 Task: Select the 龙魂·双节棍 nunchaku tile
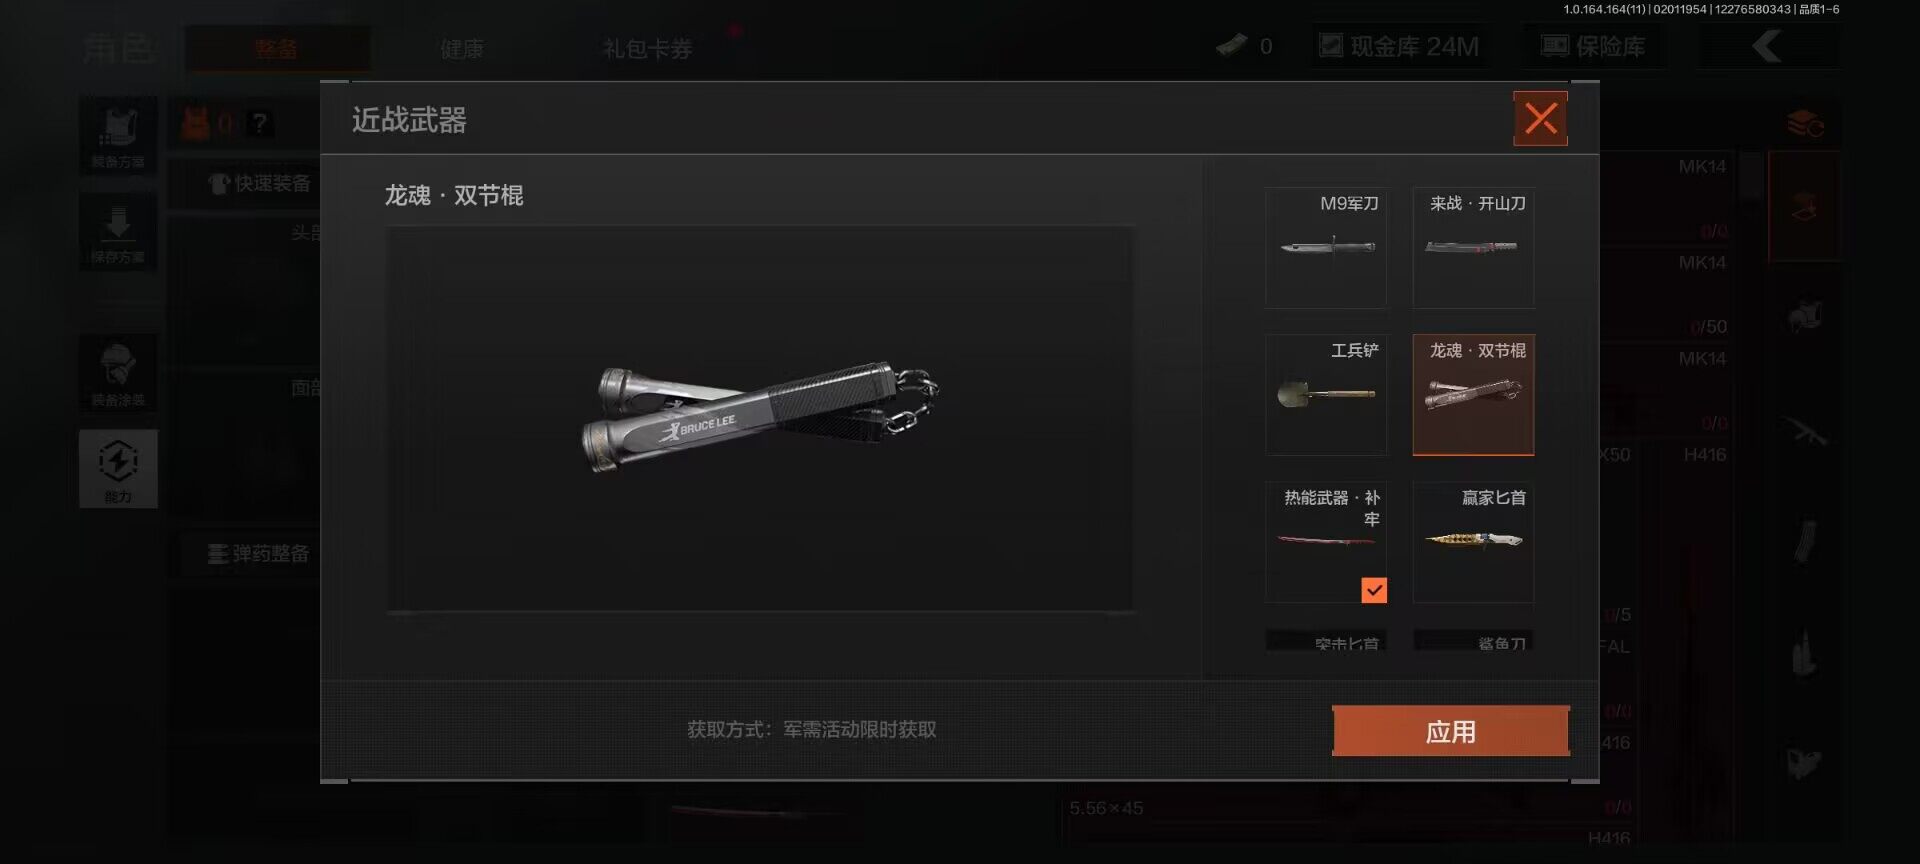[x=1473, y=395]
